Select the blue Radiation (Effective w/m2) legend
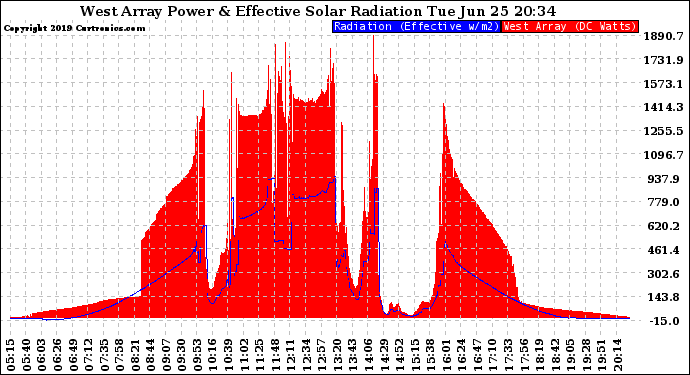Viewport: 690px width, 375px height. click(416, 26)
